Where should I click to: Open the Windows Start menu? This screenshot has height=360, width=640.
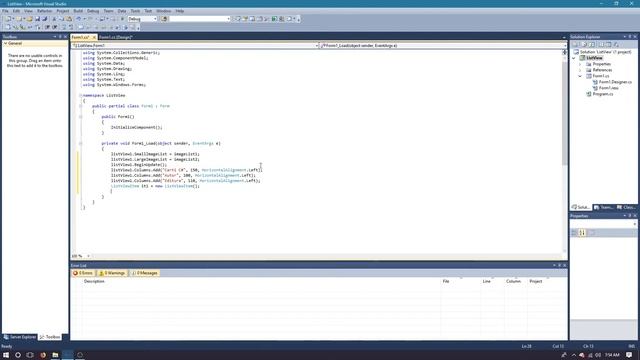(6, 355)
